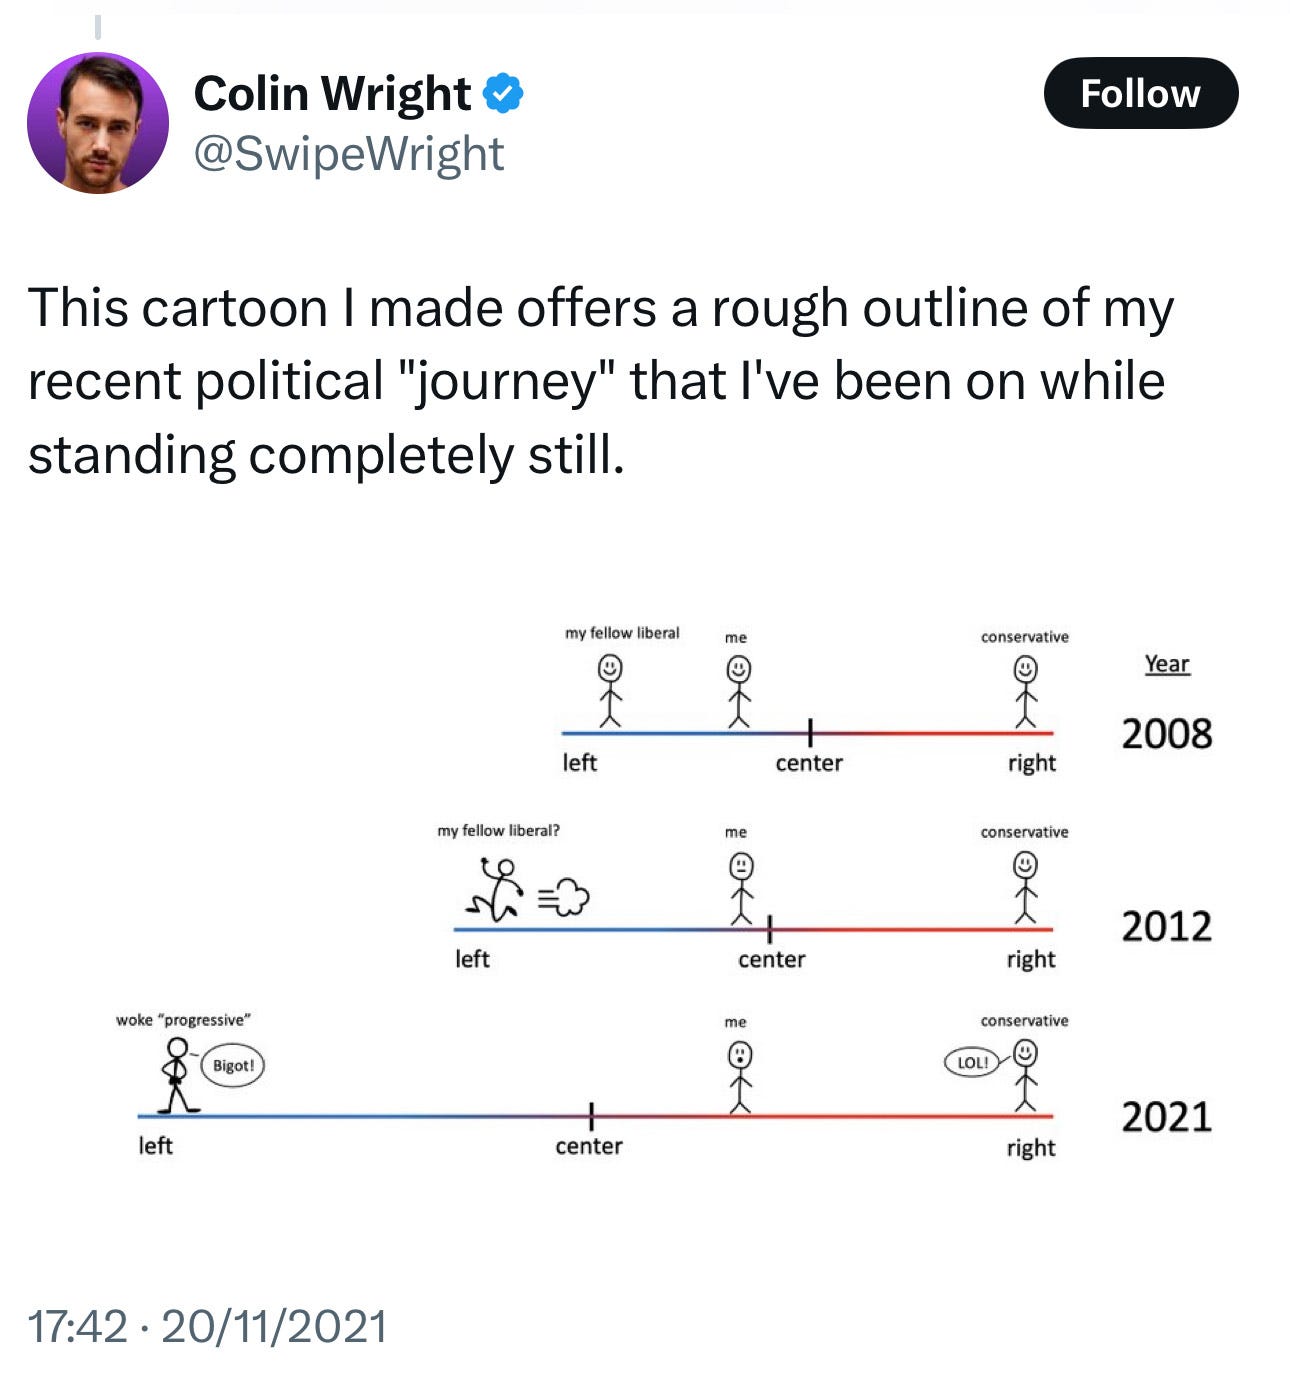Click the 2021 year label
This screenshot has width=1290, height=1384.
click(x=1166, y=1116)
